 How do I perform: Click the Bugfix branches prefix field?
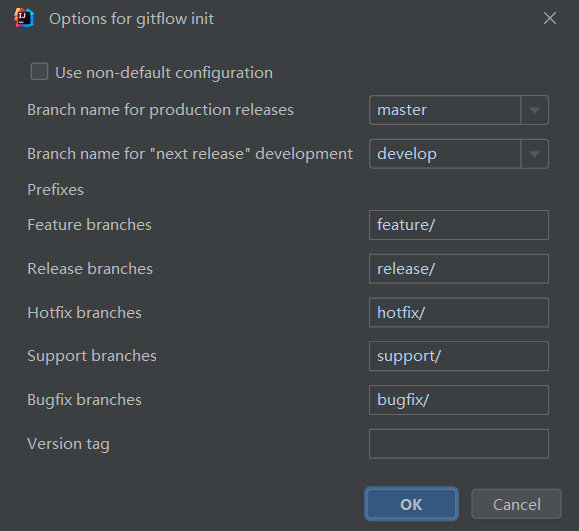(459, 400)
